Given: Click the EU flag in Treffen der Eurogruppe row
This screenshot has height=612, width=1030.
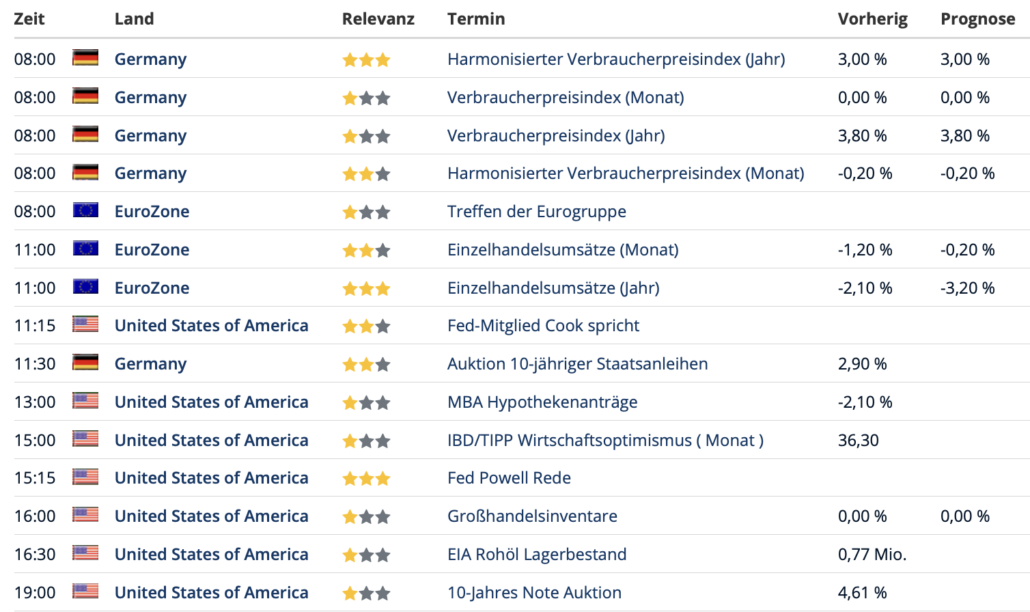Looking at the screenshot, I should [85, 210].
